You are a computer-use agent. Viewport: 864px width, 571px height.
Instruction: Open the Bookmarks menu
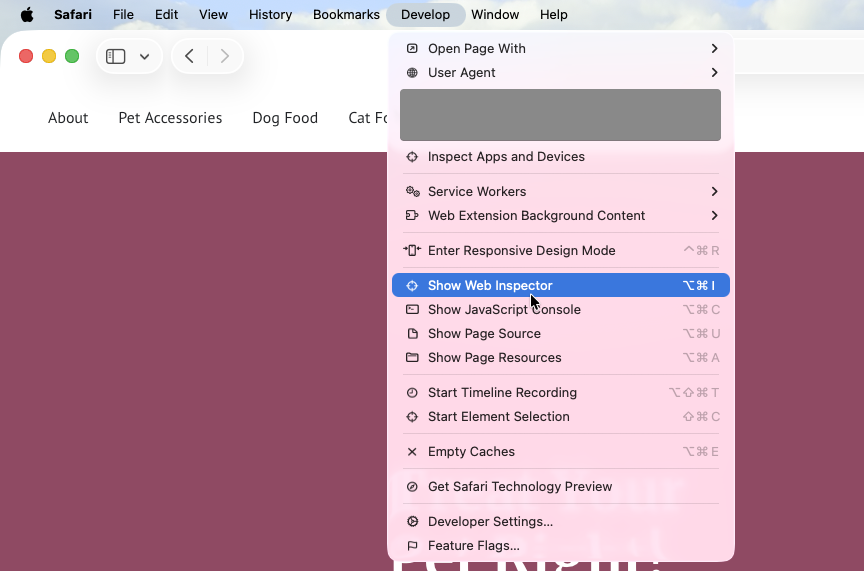coord(346,14)
